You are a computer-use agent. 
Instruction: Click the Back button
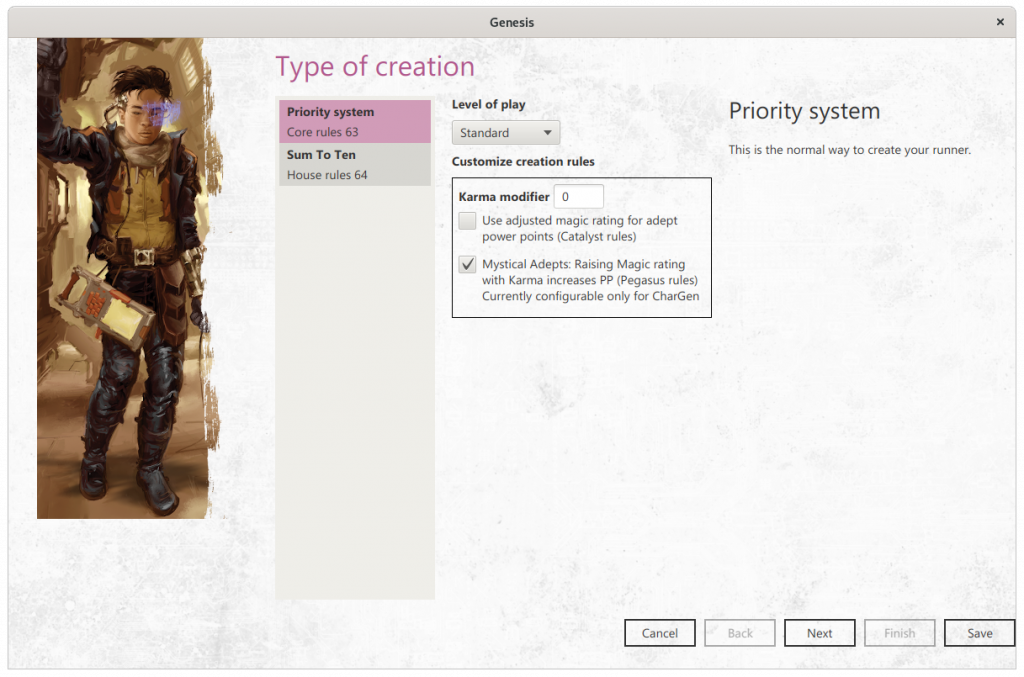tap(740, 633)
